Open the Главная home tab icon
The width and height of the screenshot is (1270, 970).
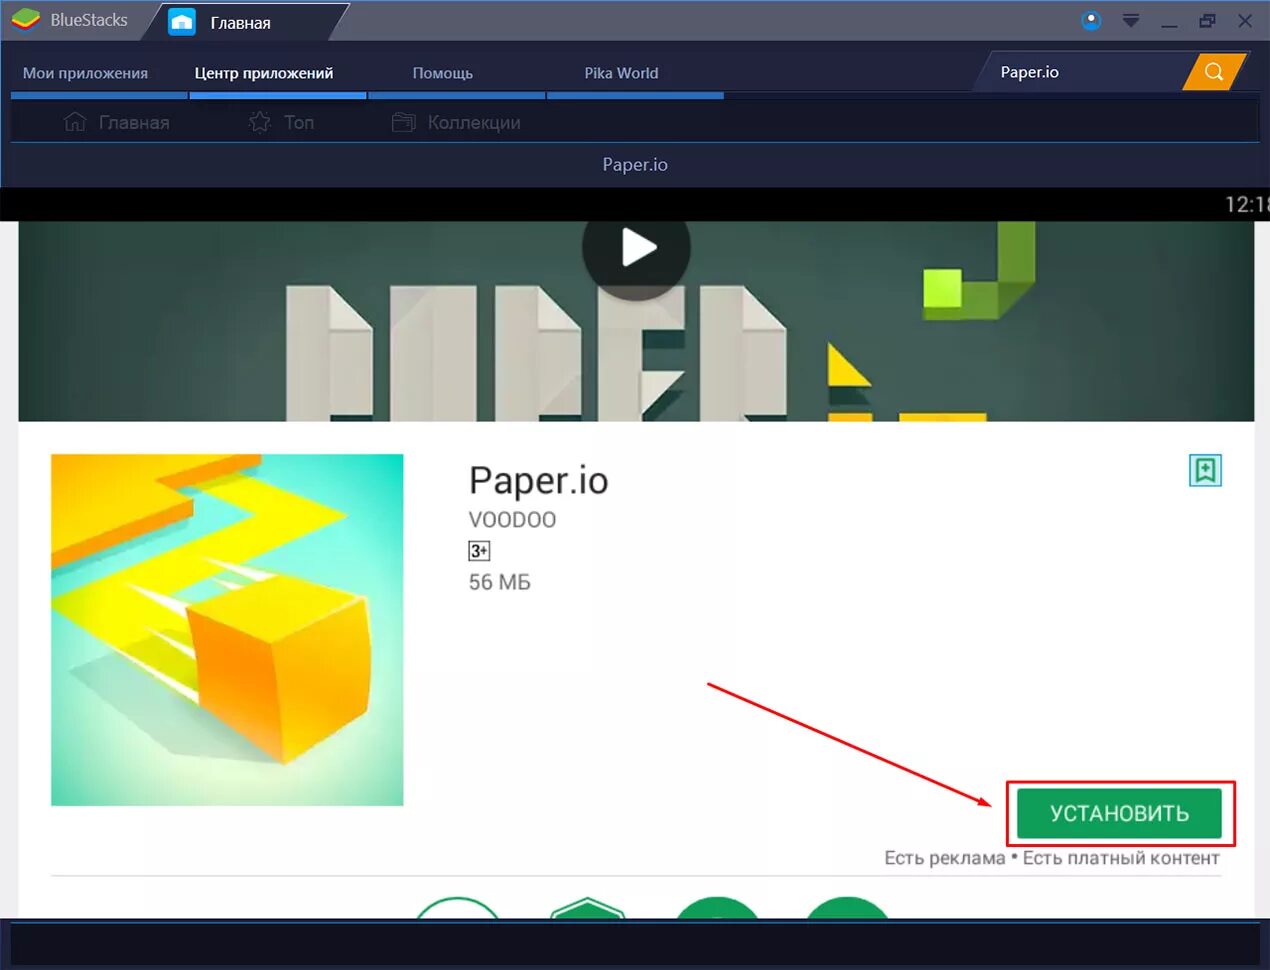[x=182, y=21]
